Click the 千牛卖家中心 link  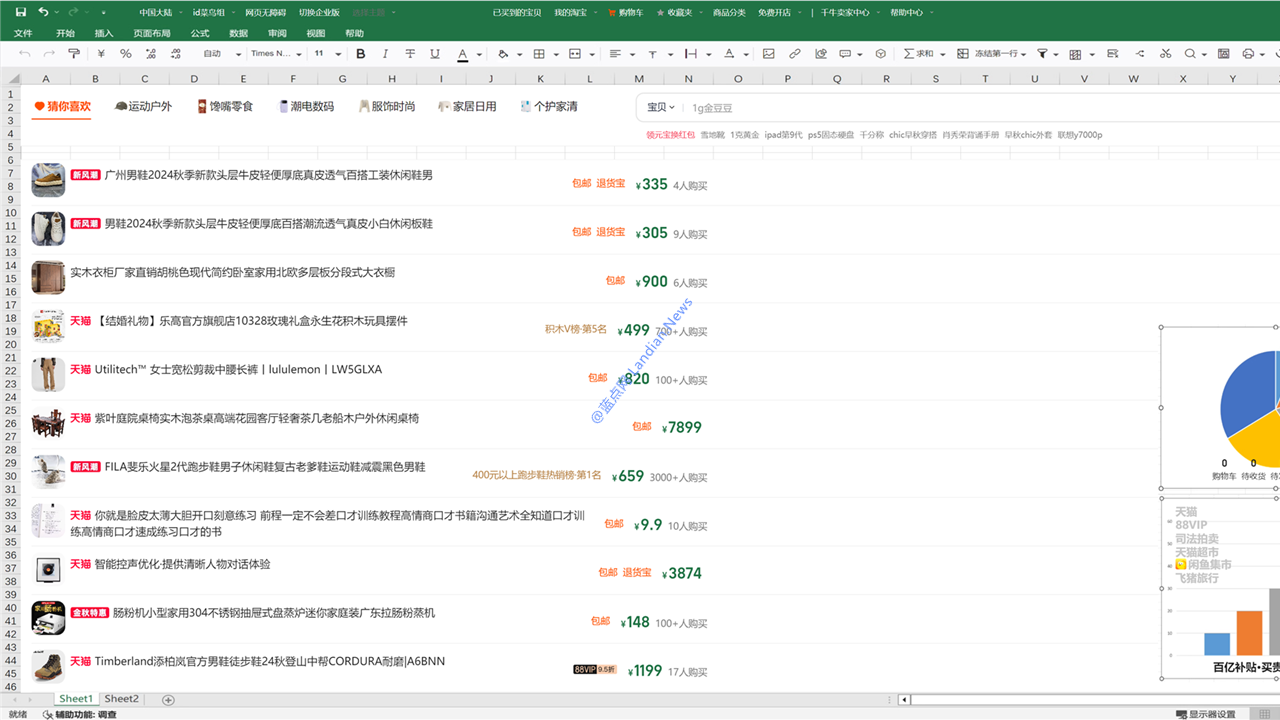pyautogui.click(x=845, y=12)
